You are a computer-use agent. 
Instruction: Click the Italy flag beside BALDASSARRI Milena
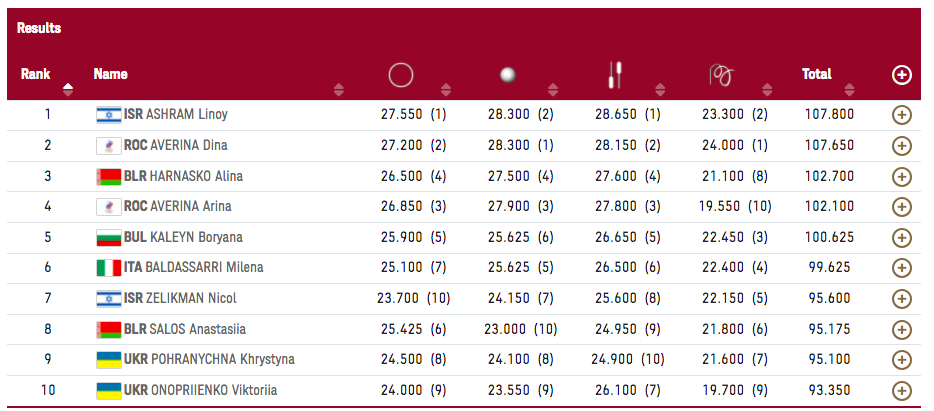point(107,267)
